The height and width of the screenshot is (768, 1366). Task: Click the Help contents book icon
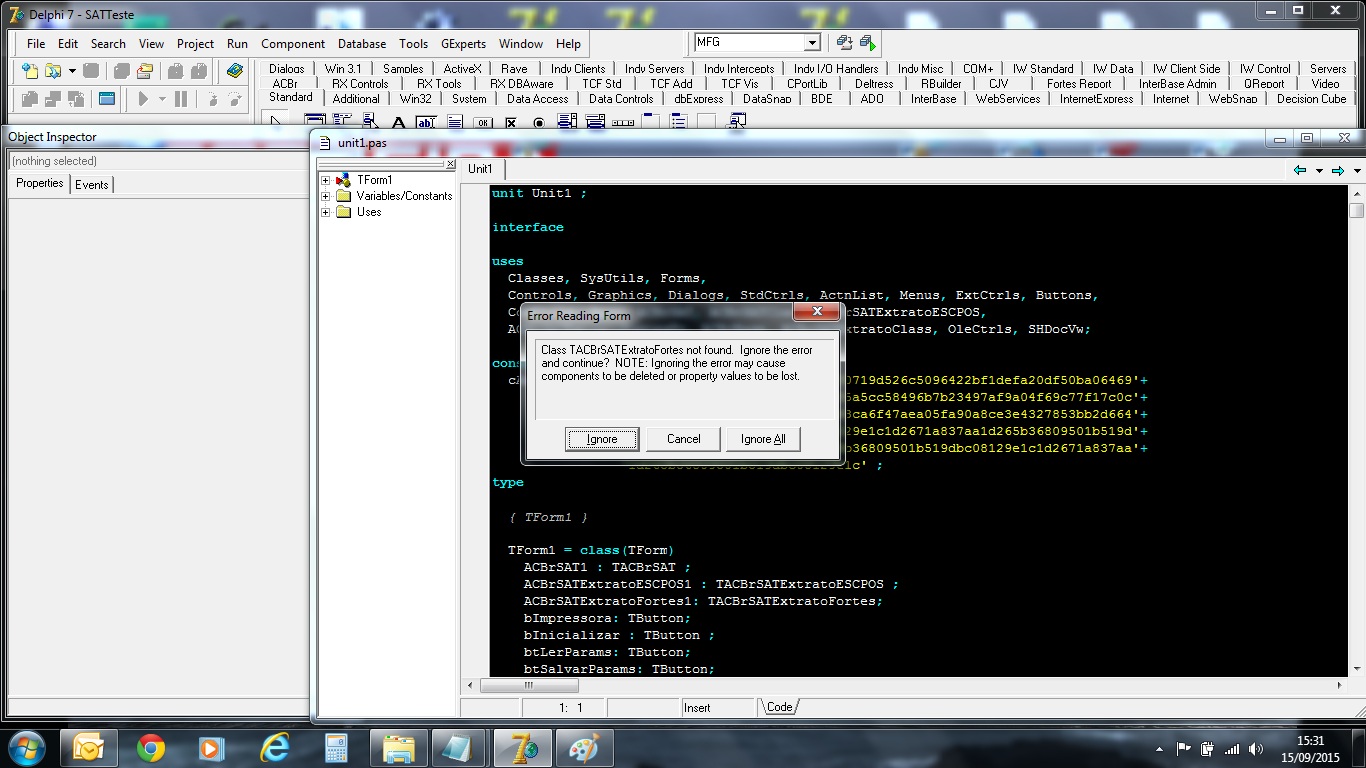(x=235, y=71)
